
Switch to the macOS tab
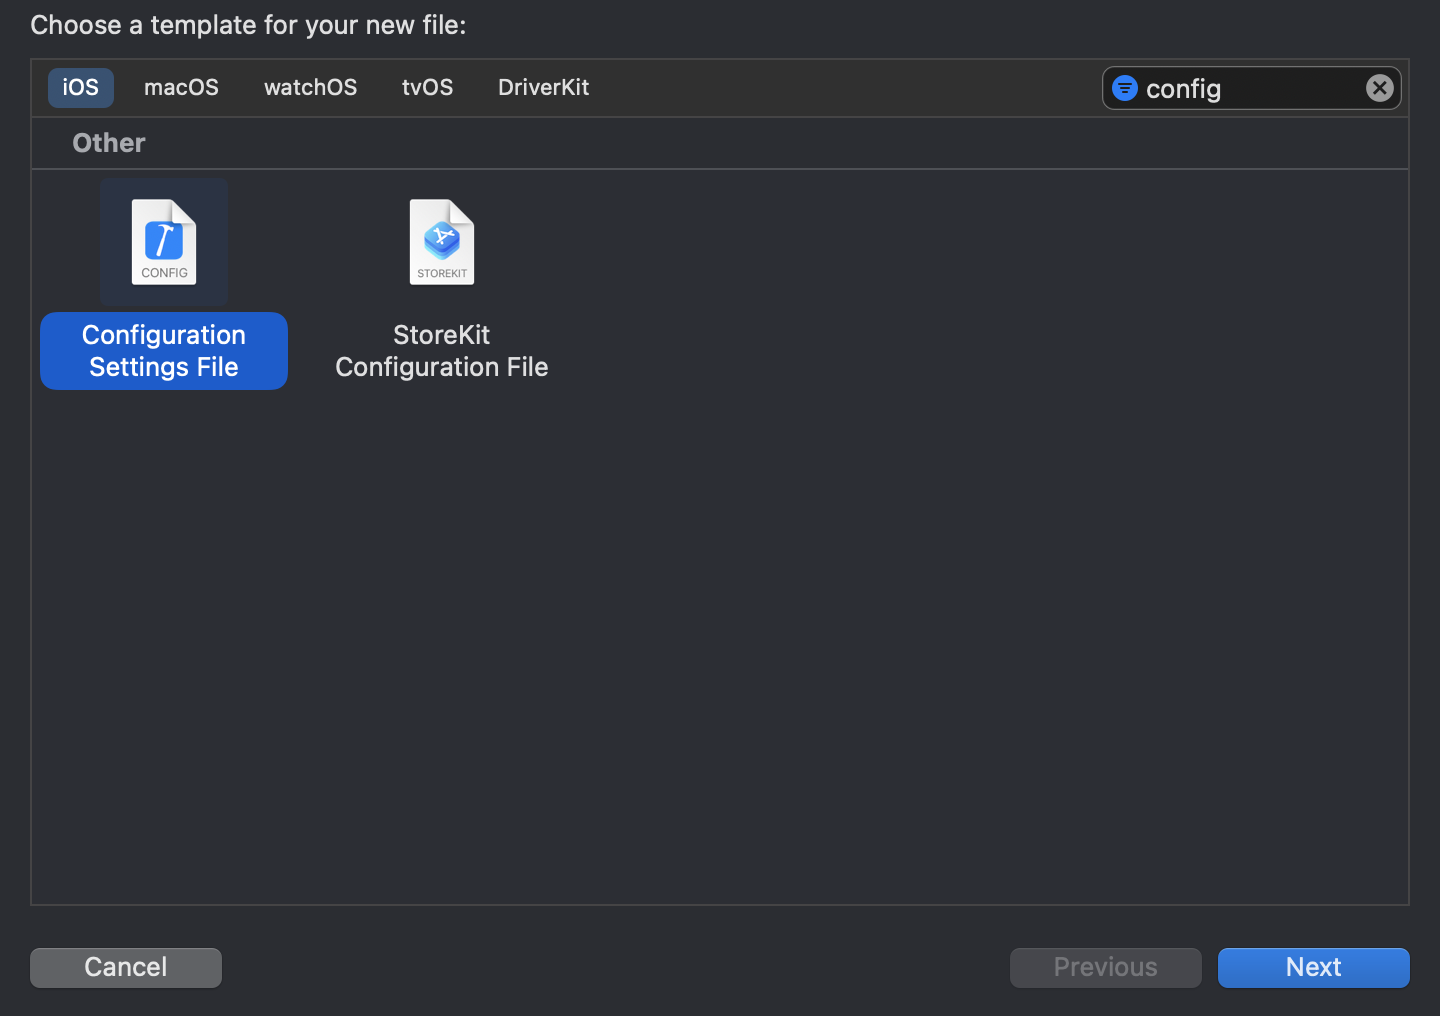coord(181,87)
